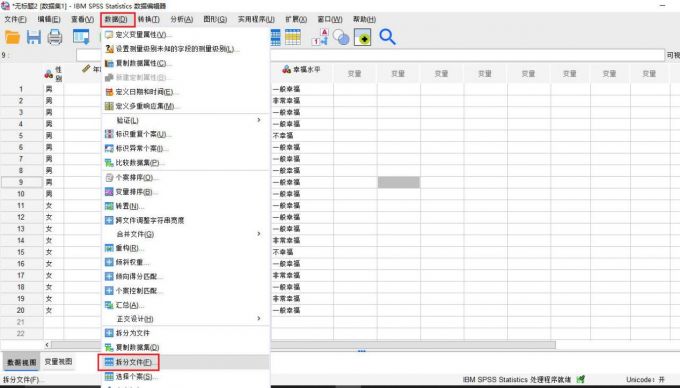Choose 个案控制匹配 menu item
This screenshot has width=680, height=388.
pyautogui.click(x=186, y=291)
